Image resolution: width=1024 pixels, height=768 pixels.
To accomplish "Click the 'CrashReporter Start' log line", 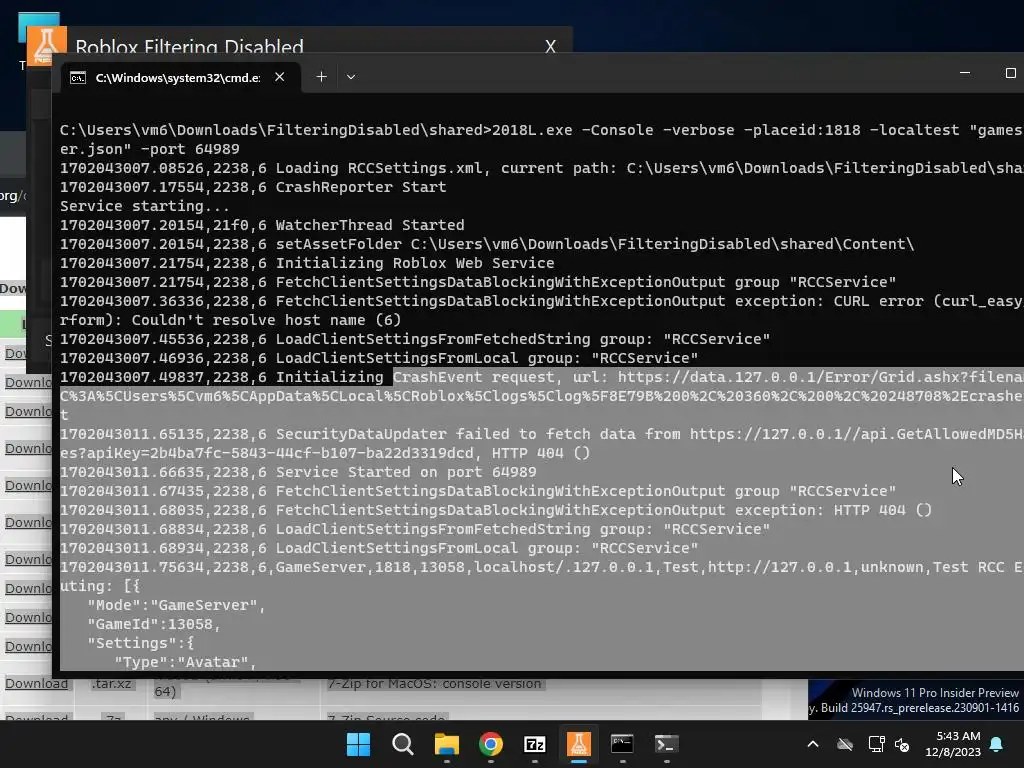I will (253, 187).
